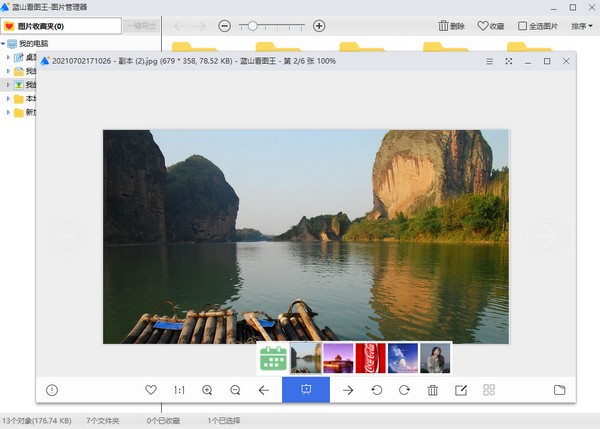Image resolution: width=600 pixels, height=429 pixels.
Task: Check the 全选图片 select-all checkbox
Action: pos(522,26)
